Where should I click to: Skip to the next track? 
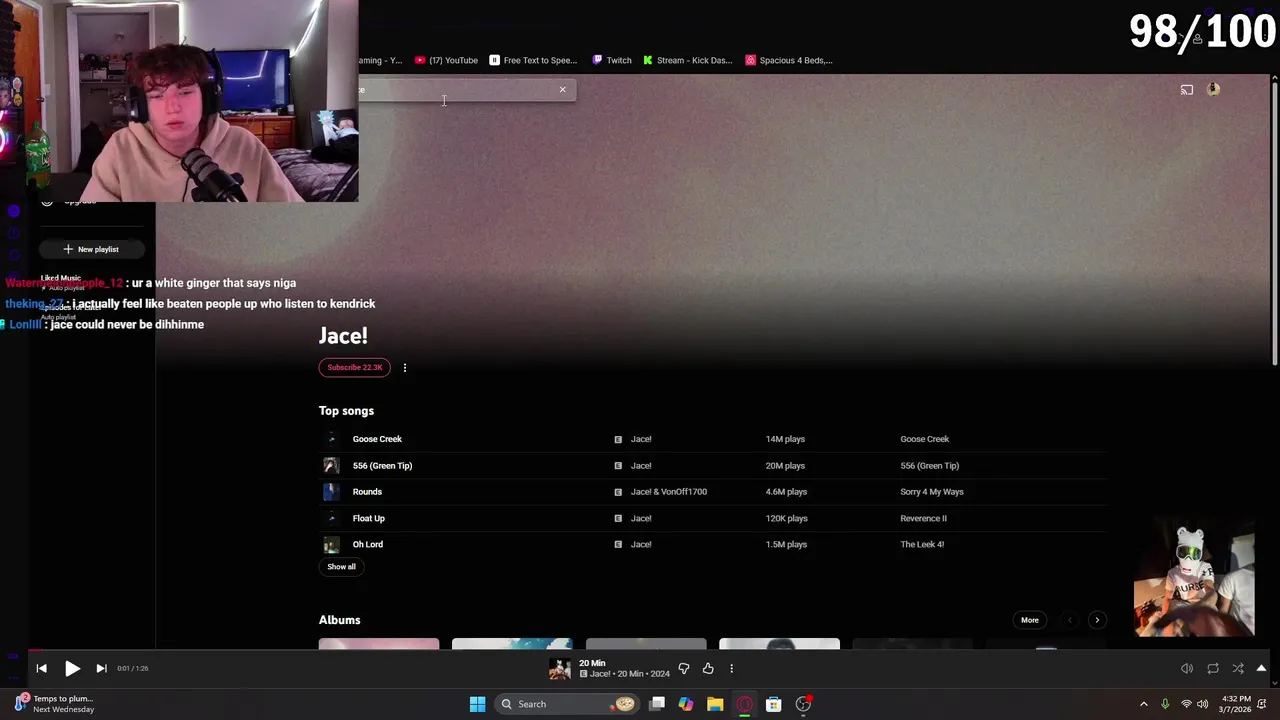coord(101,668)
